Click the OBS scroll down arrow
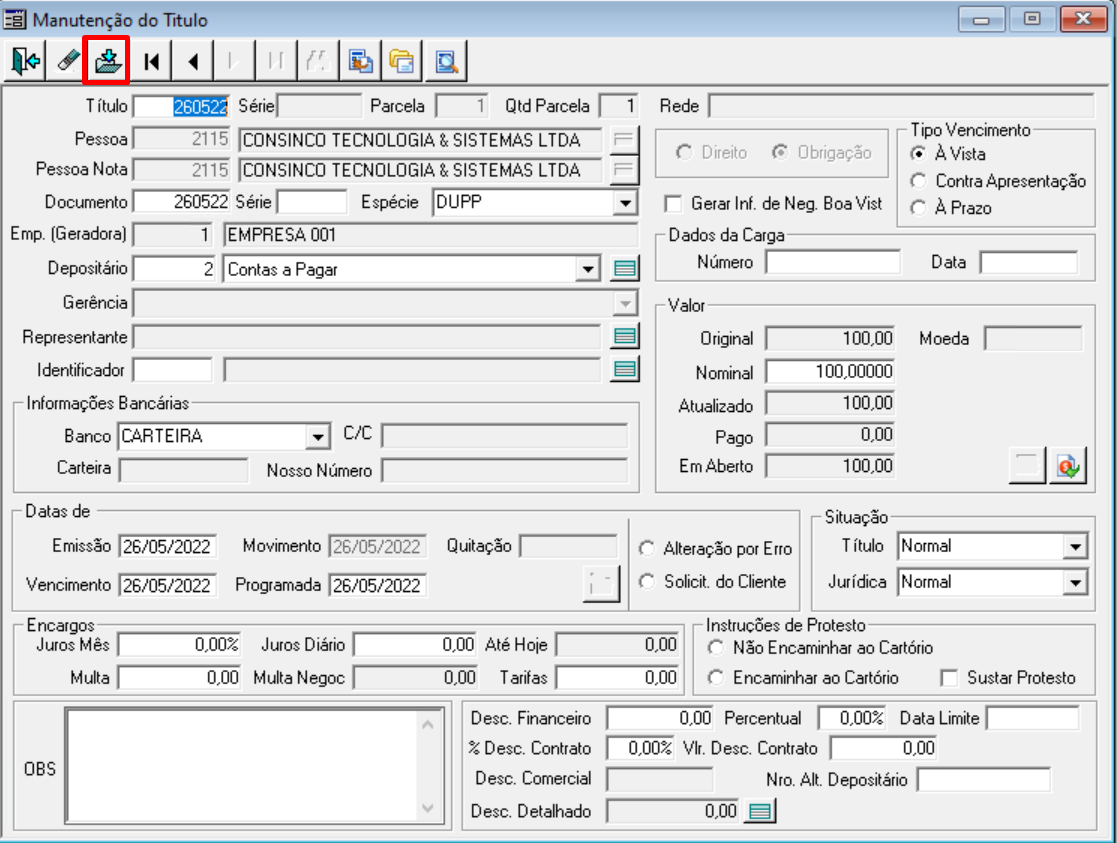Image resolution: width=1117 pixels, height=843 pixels. coord(427,808)
